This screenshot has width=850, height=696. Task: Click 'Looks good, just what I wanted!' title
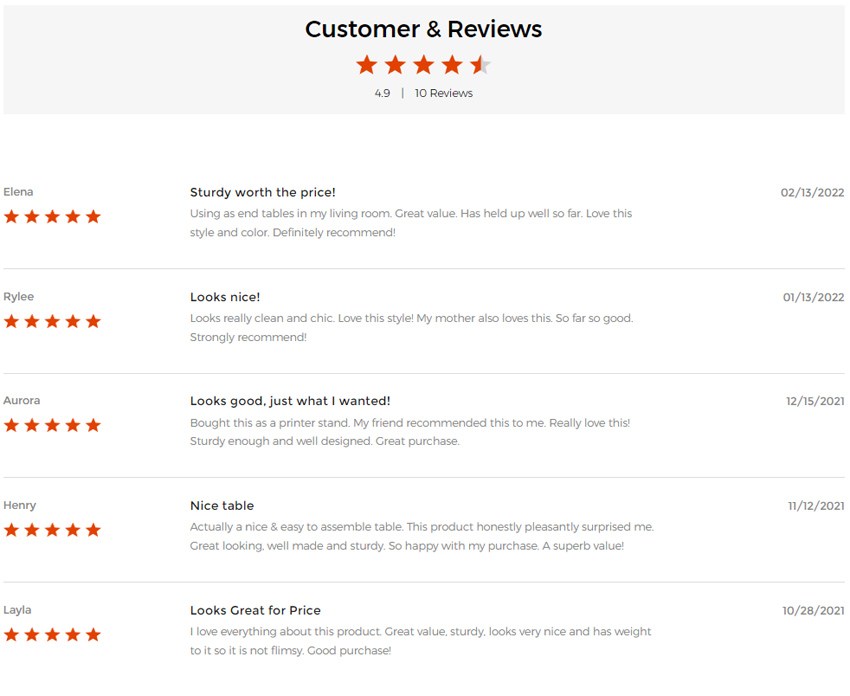[290, 401]
